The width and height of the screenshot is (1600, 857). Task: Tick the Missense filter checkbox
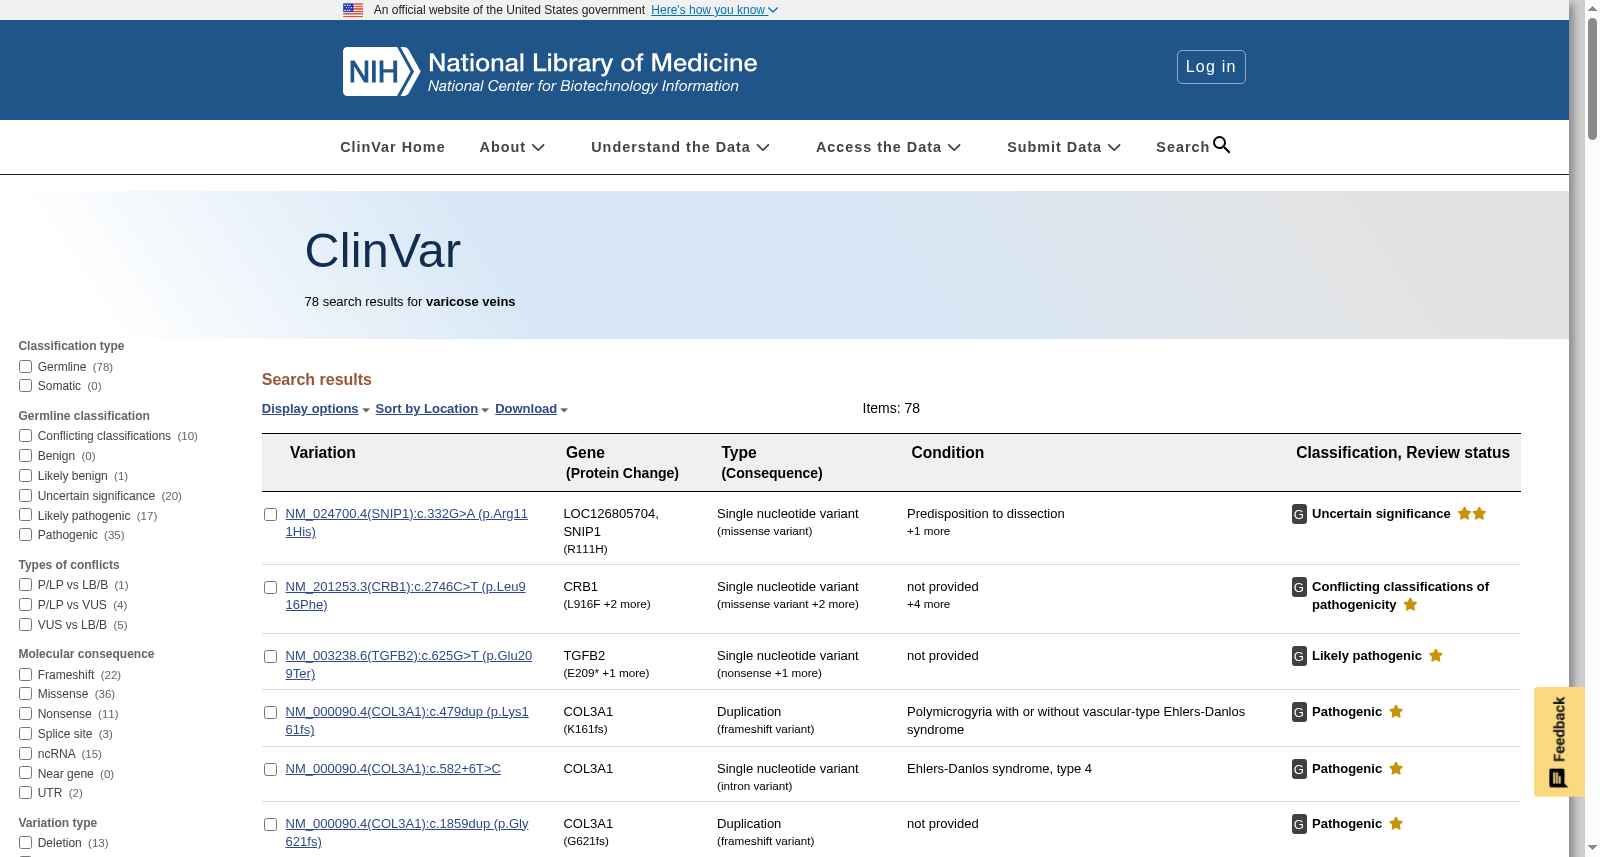[x=25, y=694]
